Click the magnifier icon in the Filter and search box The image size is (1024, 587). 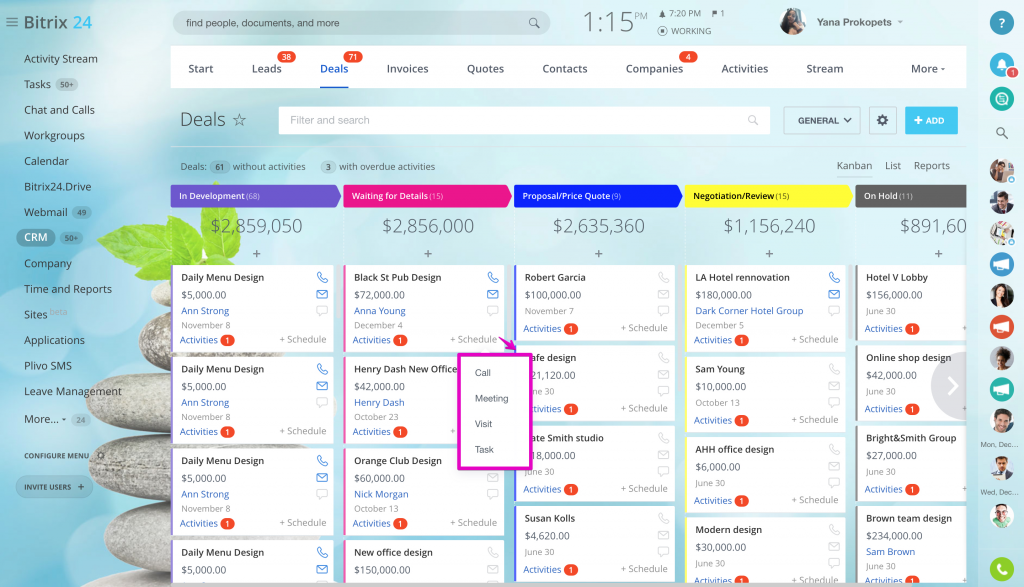[753, 120]
